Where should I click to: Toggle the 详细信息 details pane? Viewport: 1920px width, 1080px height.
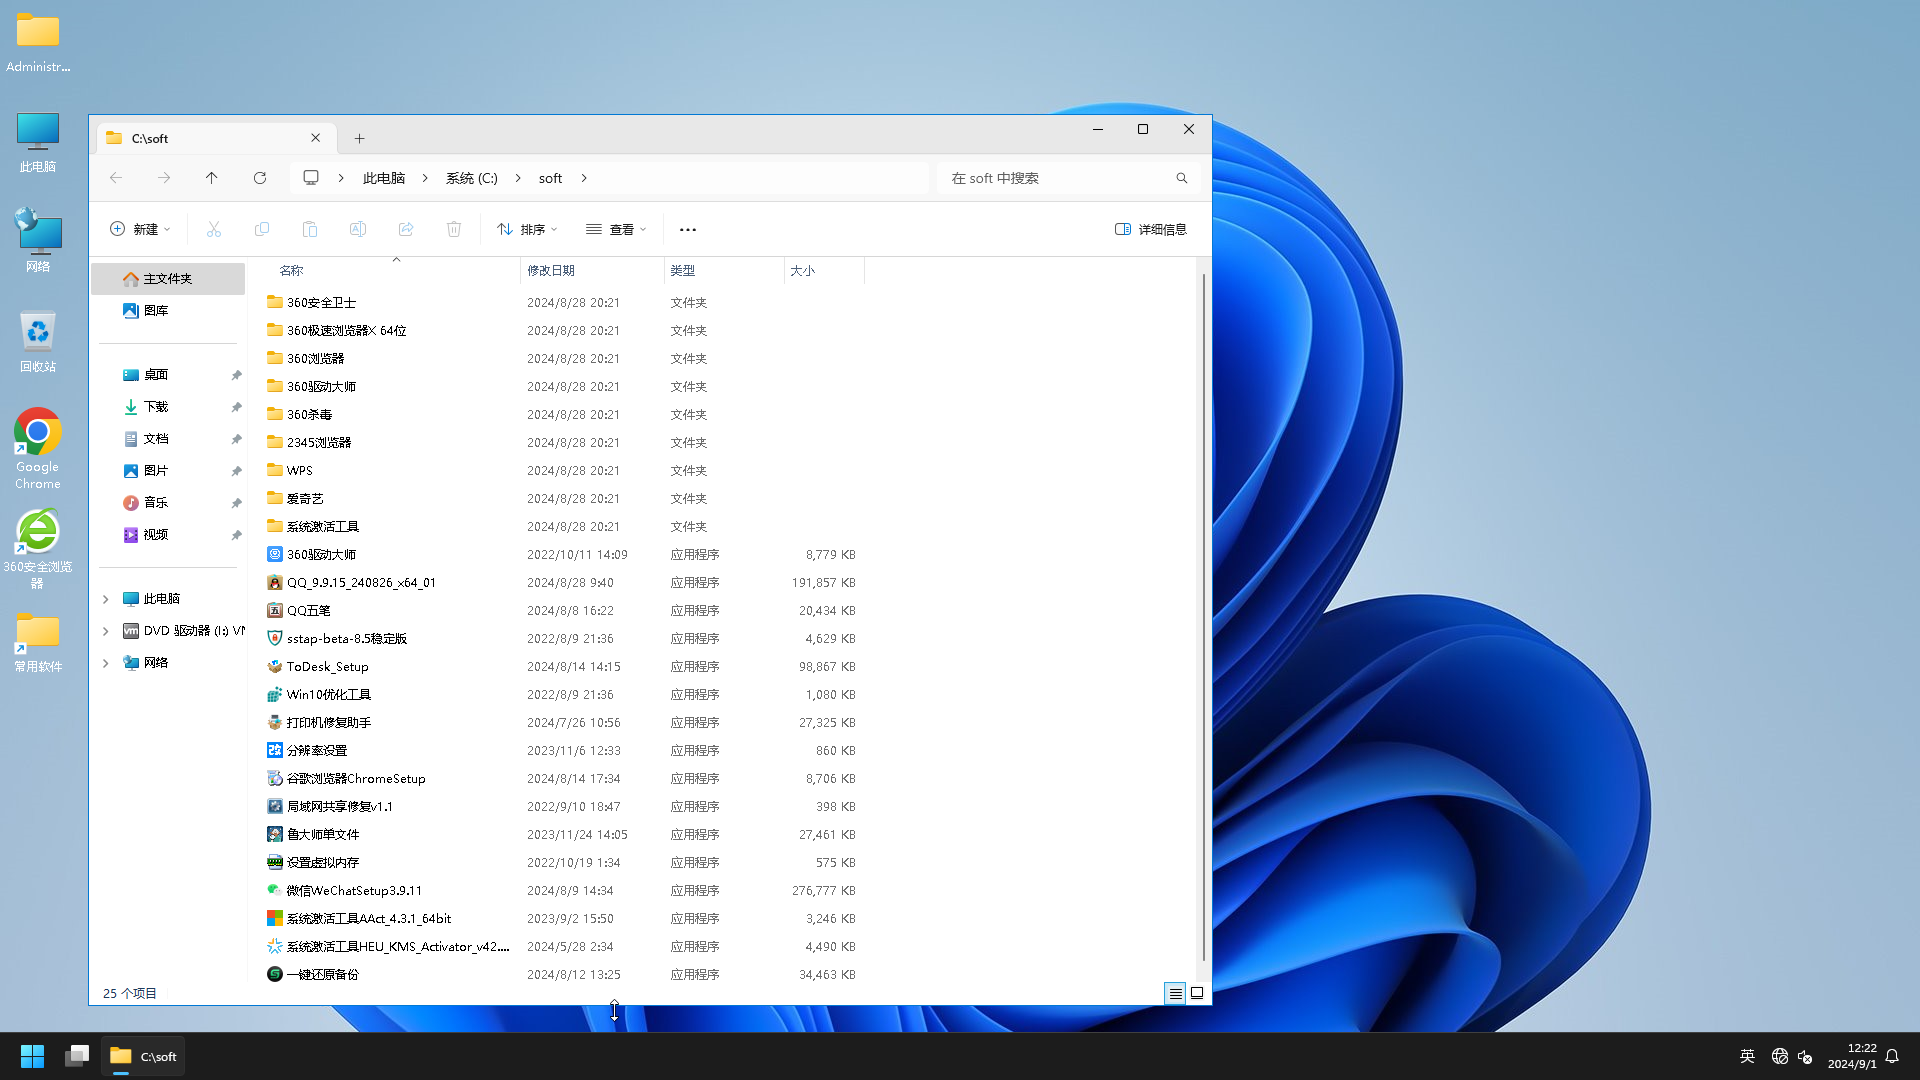pyautogui.click(x=1151, y=229)
